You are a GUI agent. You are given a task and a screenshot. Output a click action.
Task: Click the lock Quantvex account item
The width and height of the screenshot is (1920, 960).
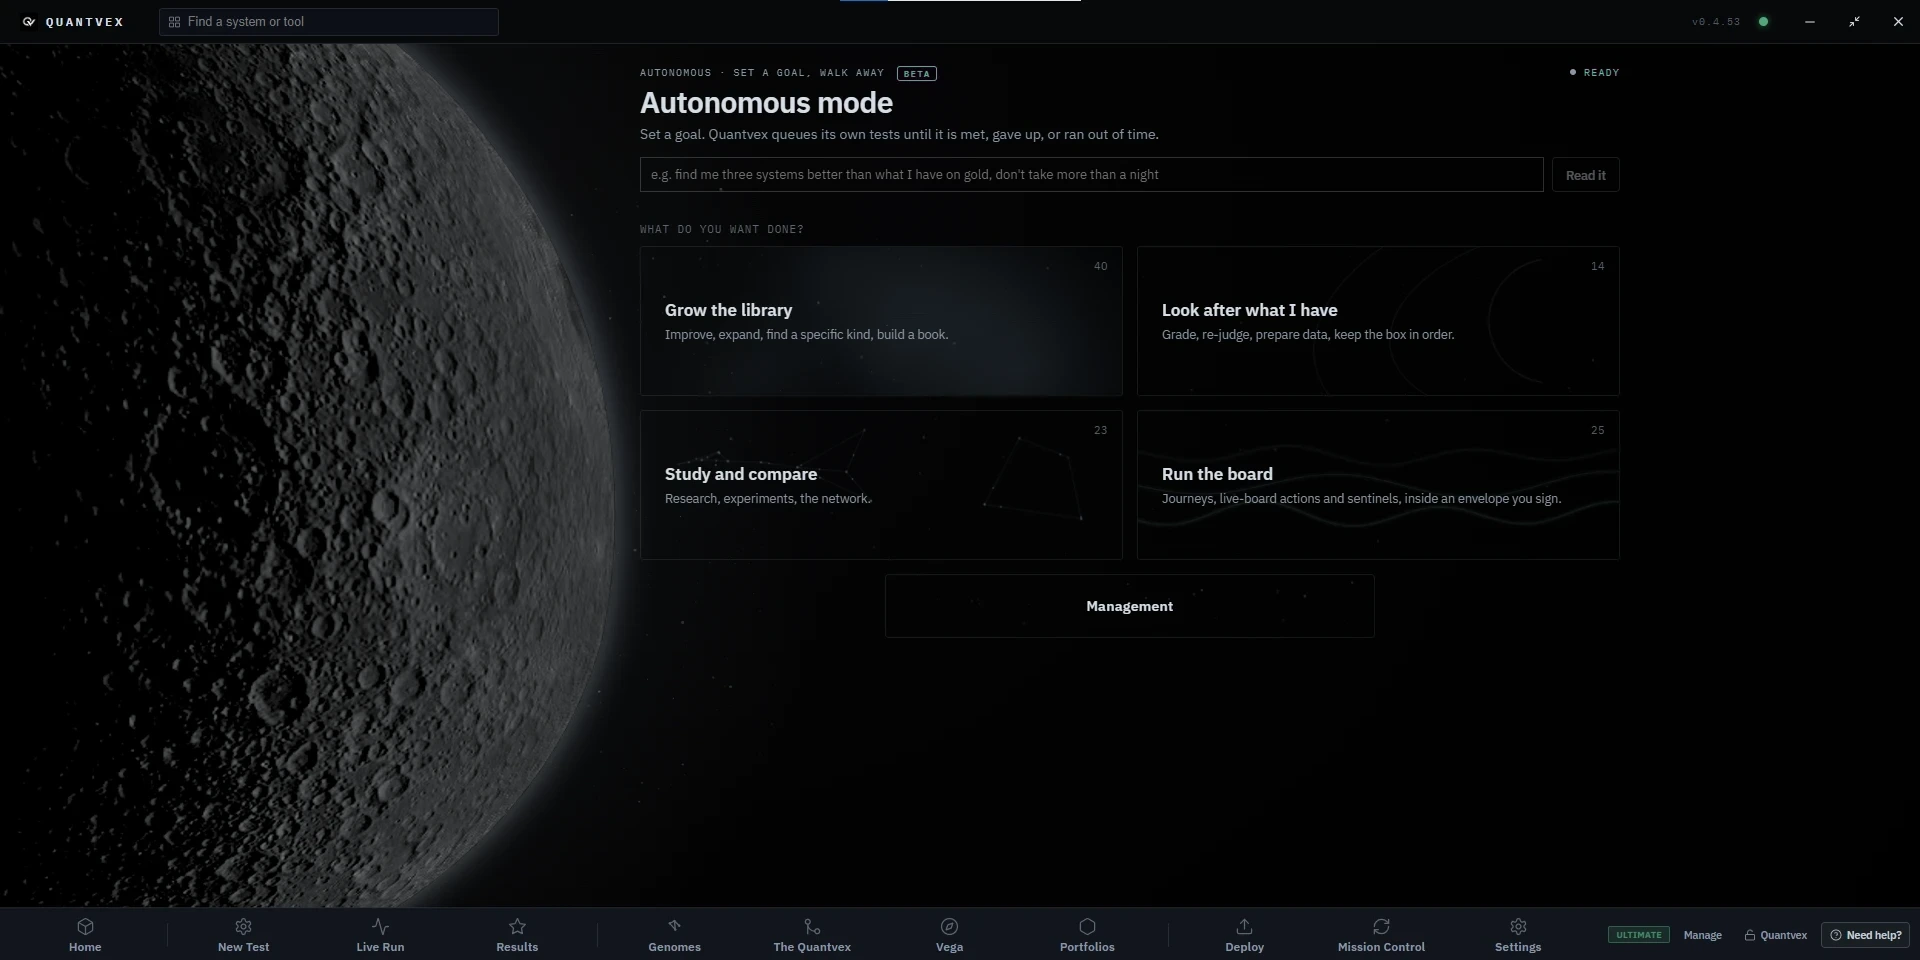pyautogui.click(x=1776, y=935)
